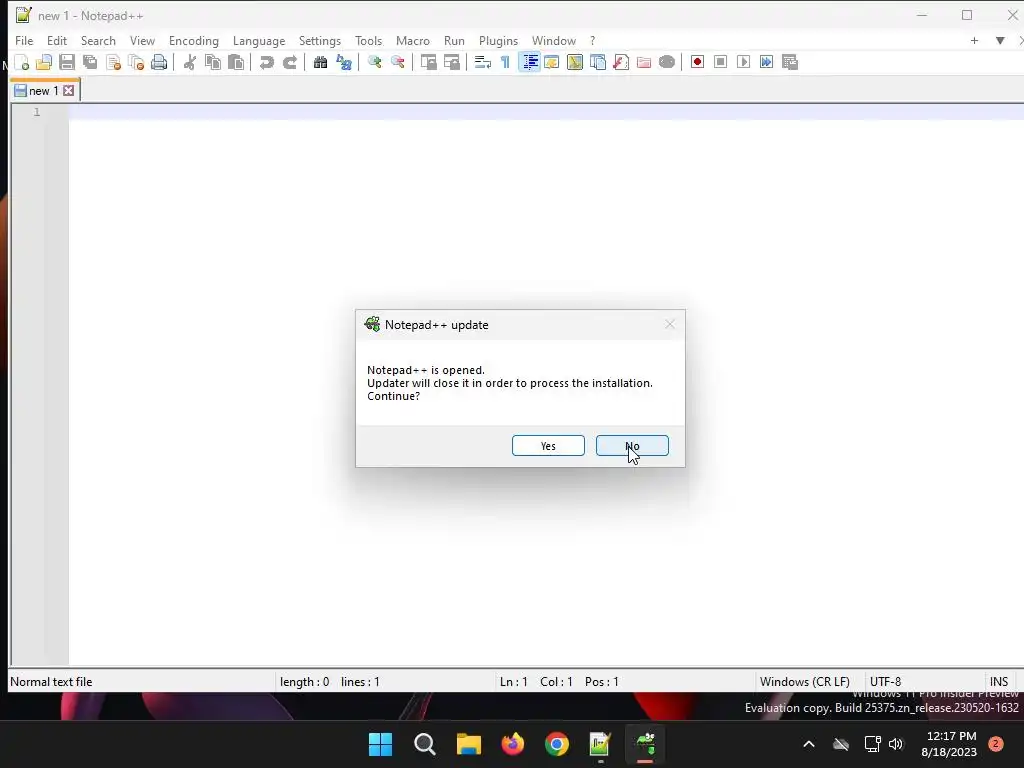
Task: Open the Settings menu
Action: (320, 40)
